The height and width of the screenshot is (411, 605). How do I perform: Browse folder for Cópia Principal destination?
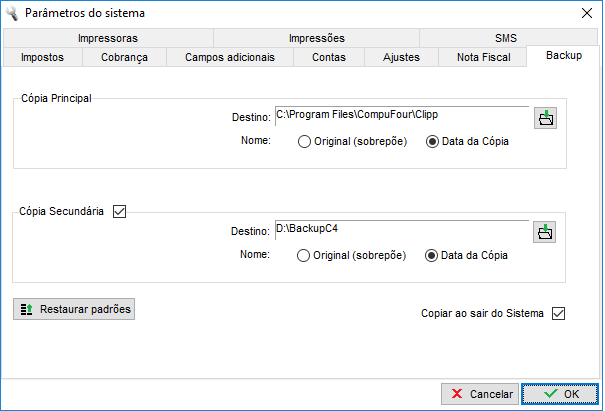(545, 118)
